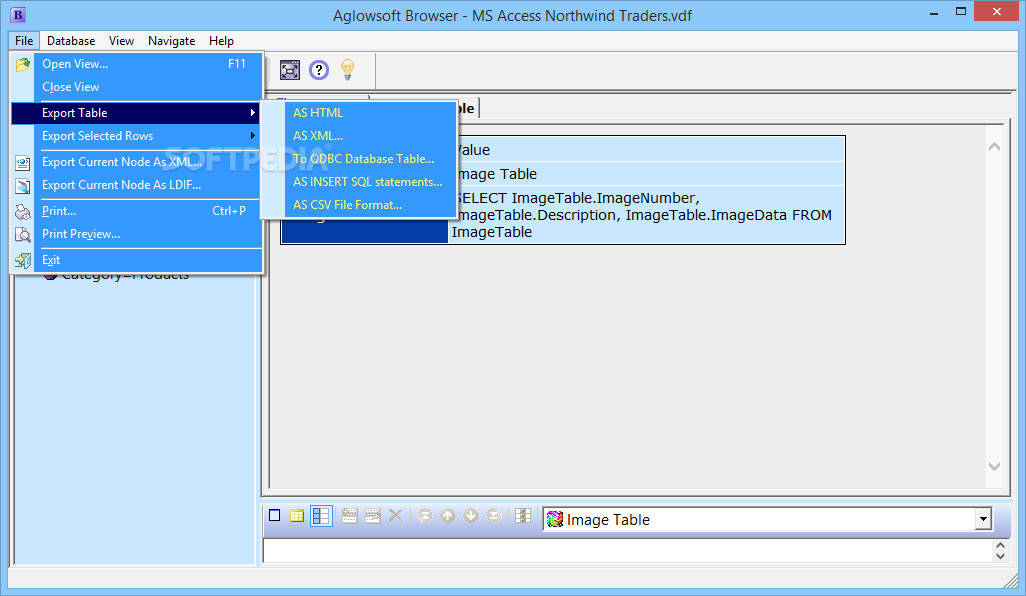Select the blue form view icon
Screen dimensions: 1026x596
coord(321,516)
